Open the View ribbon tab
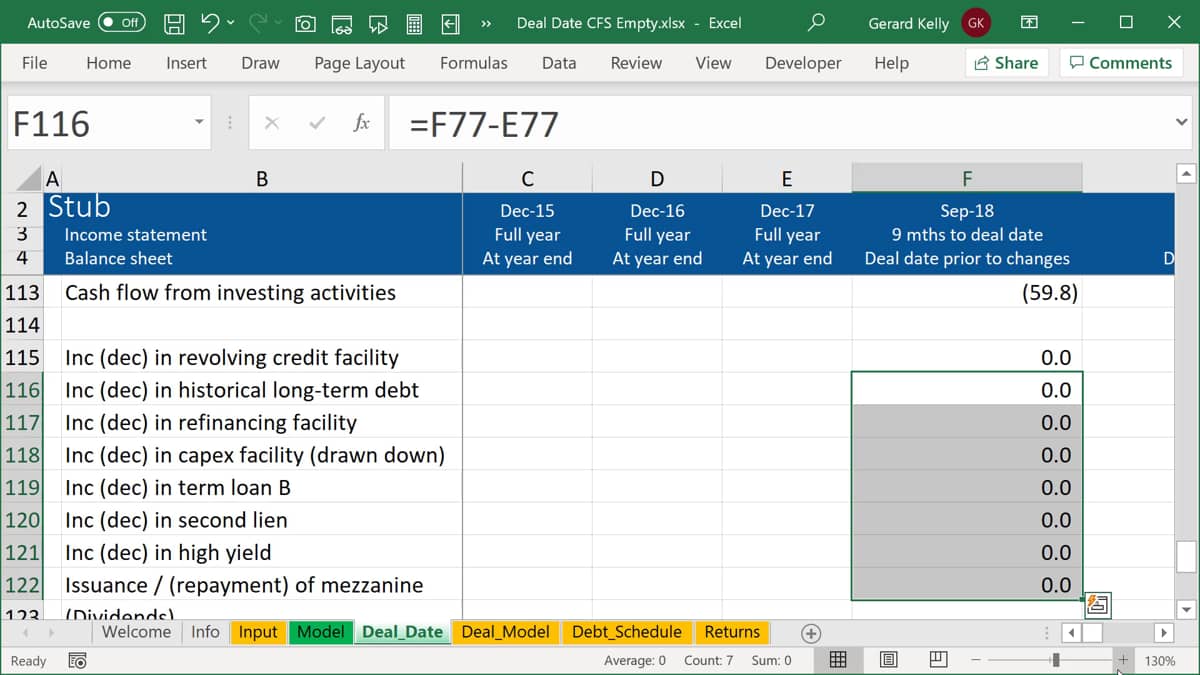This screenshot has width=1200, height=675. 713,63
